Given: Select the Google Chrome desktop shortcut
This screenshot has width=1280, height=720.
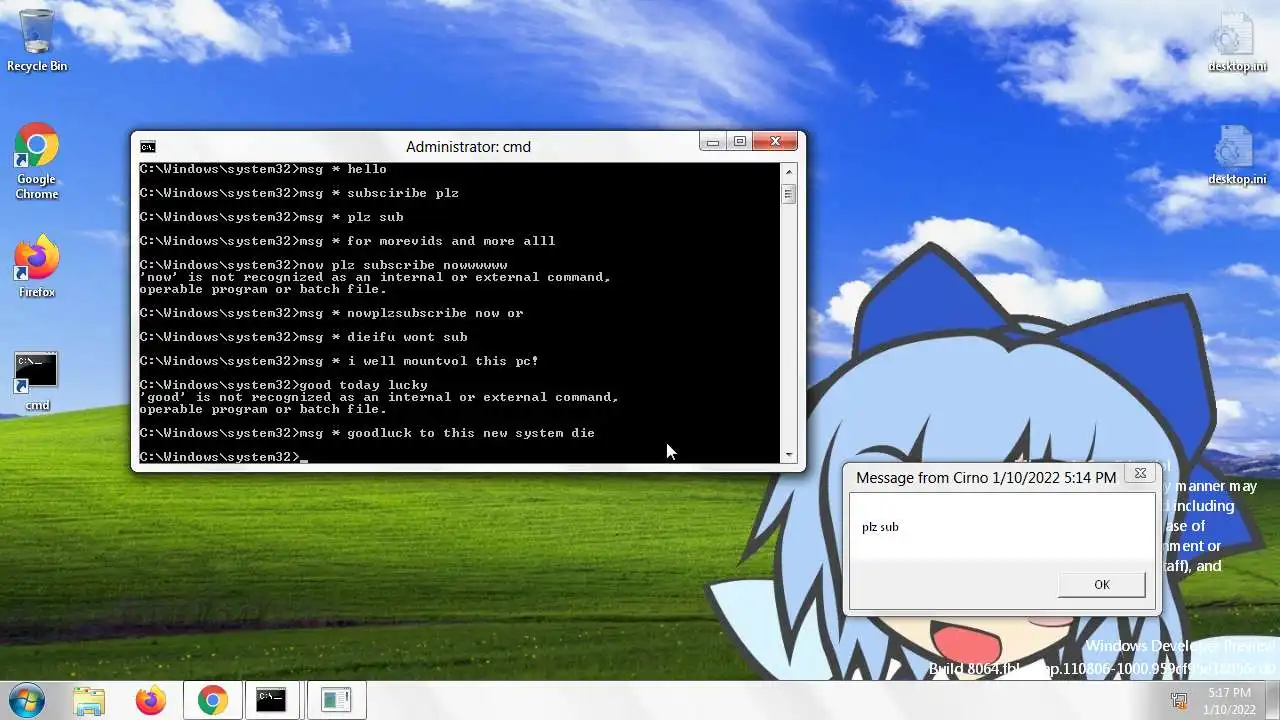Looking at the screenshot, I should point(36,162).
